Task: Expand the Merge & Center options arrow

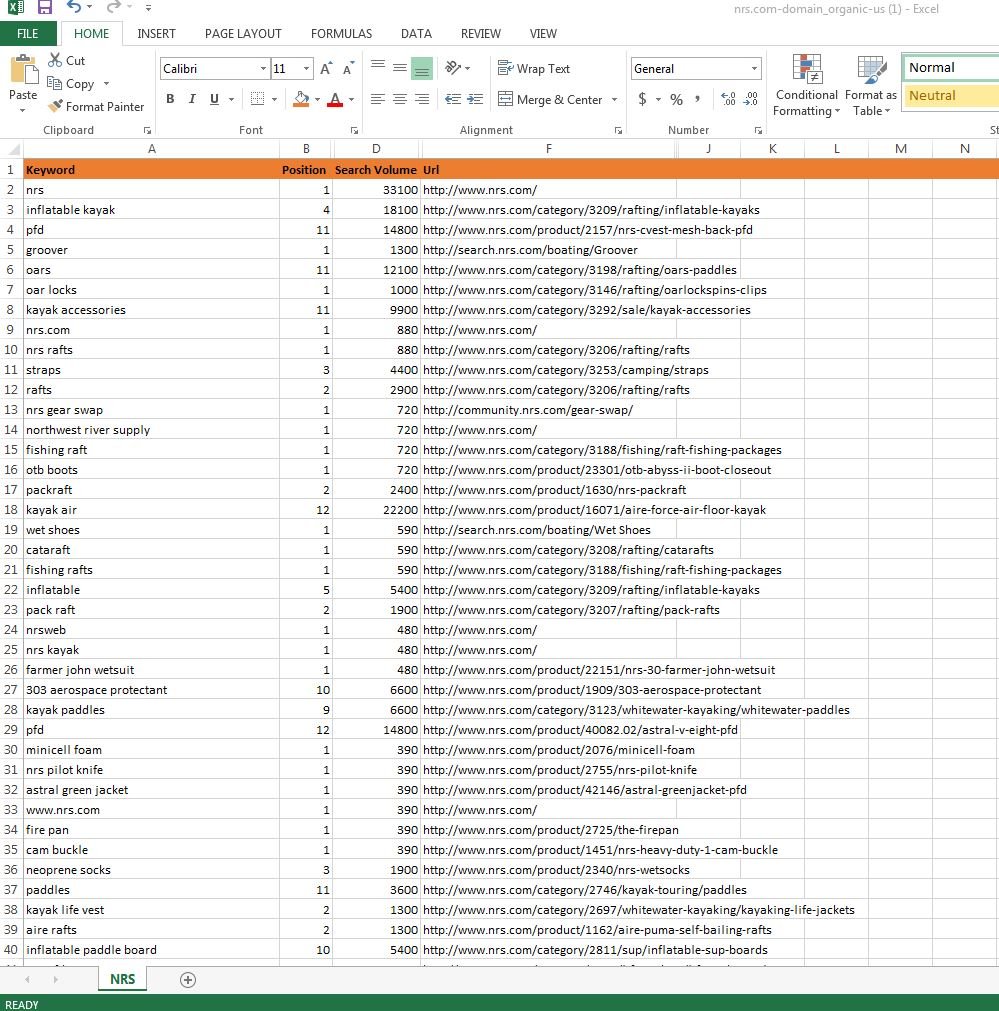Action: pyautogui.click(x=614, y=99)
